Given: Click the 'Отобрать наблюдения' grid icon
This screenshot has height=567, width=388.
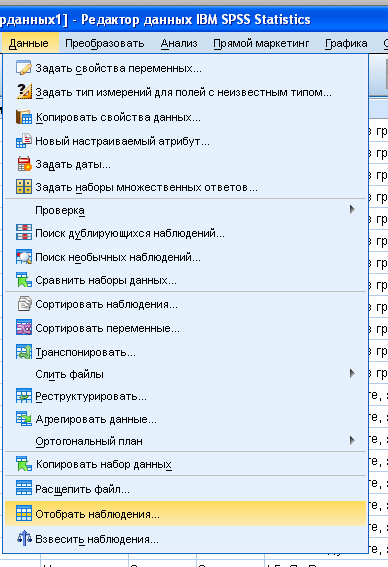Looking at the screenshot, I should [24, 513].
